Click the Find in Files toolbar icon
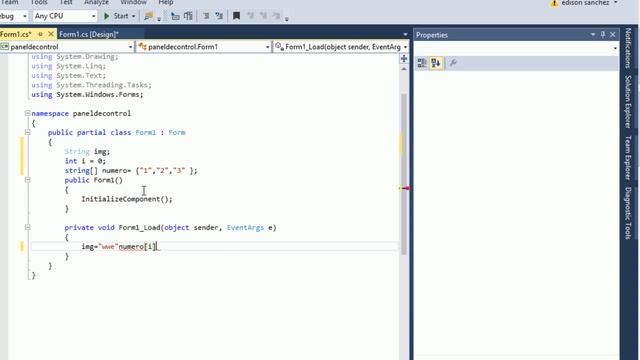 148,16
